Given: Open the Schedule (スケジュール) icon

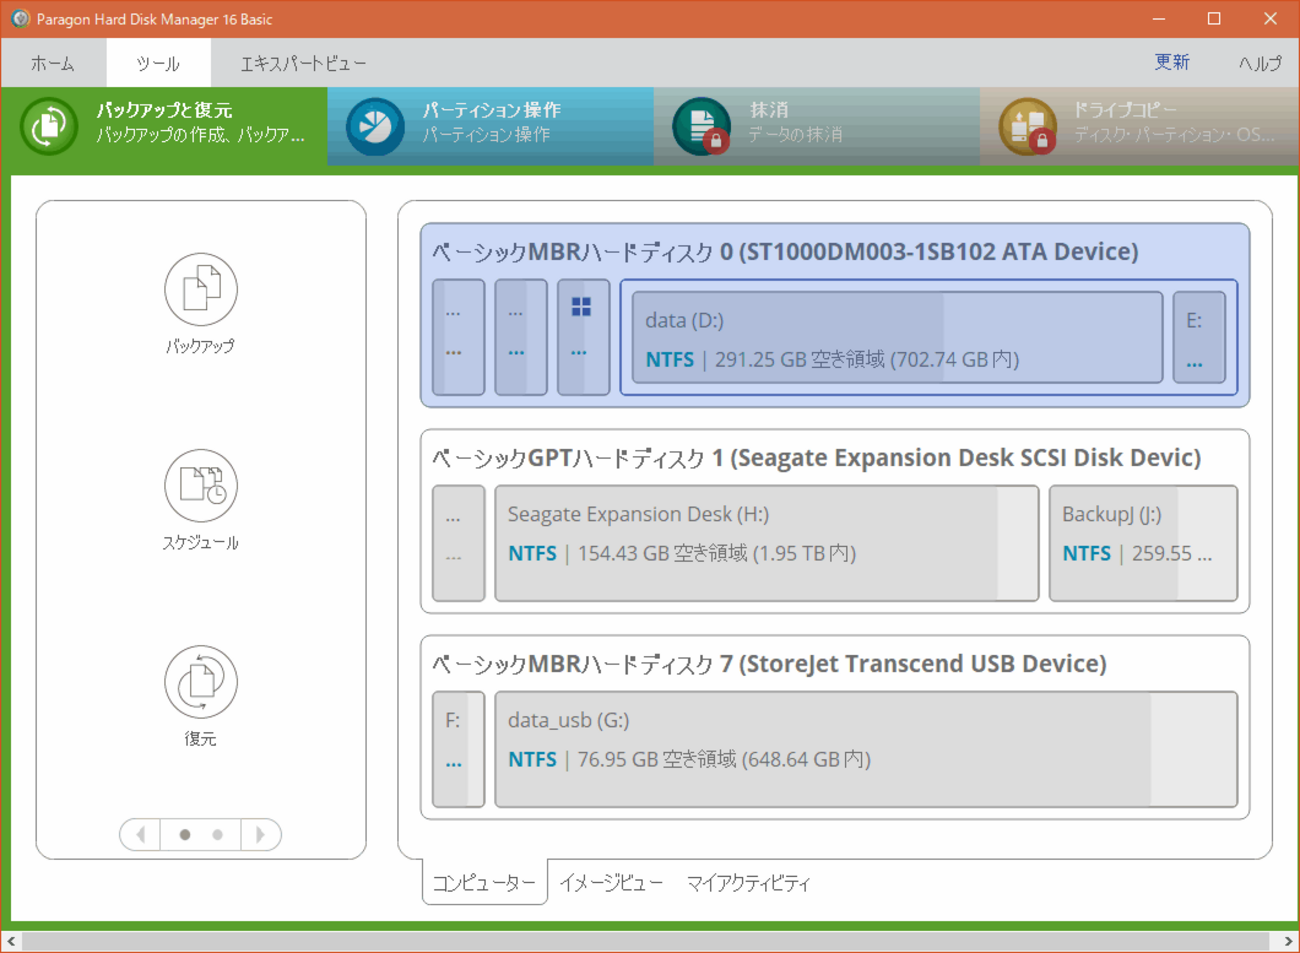Looking at the screenshot, I should point(200,486).
